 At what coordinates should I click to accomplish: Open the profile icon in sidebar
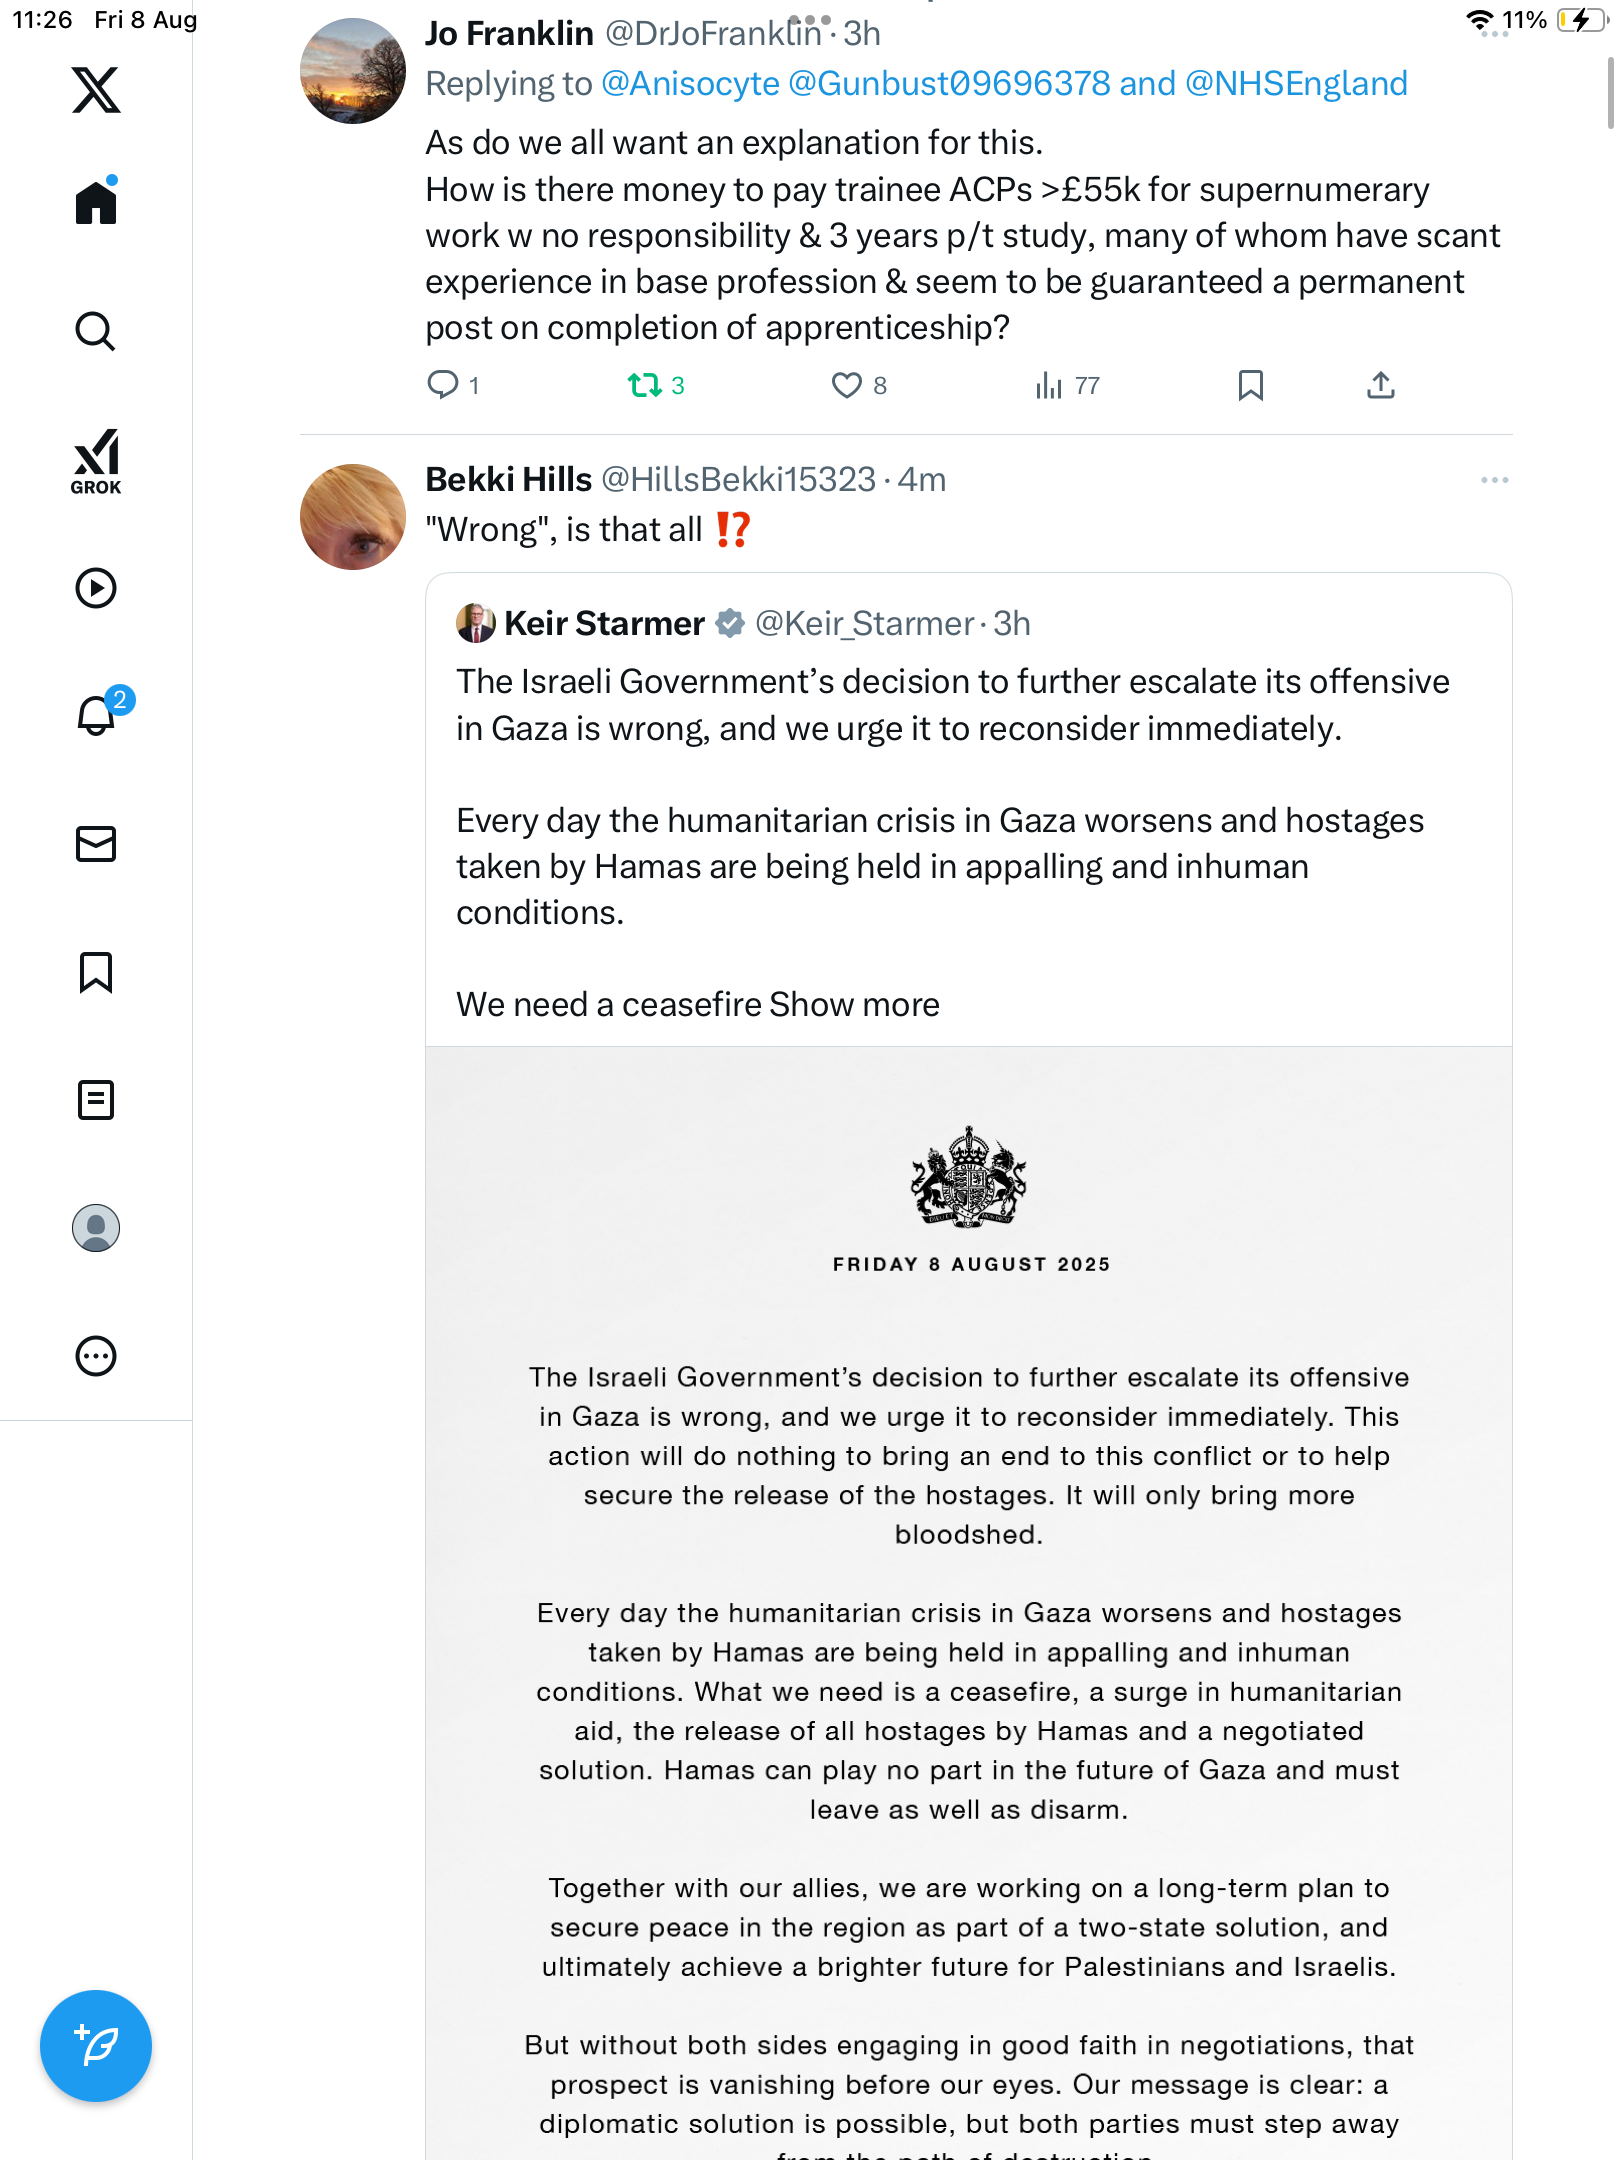point(96,1228)
